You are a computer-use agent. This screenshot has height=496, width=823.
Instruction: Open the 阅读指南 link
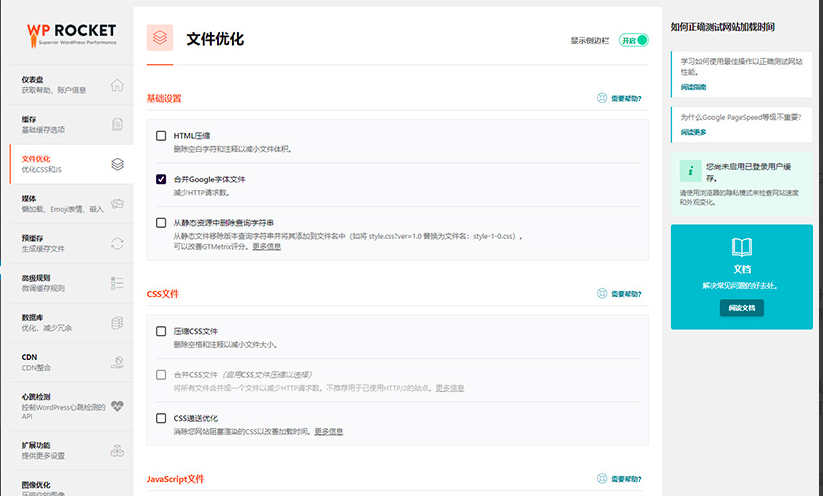(x=693, y=87)
